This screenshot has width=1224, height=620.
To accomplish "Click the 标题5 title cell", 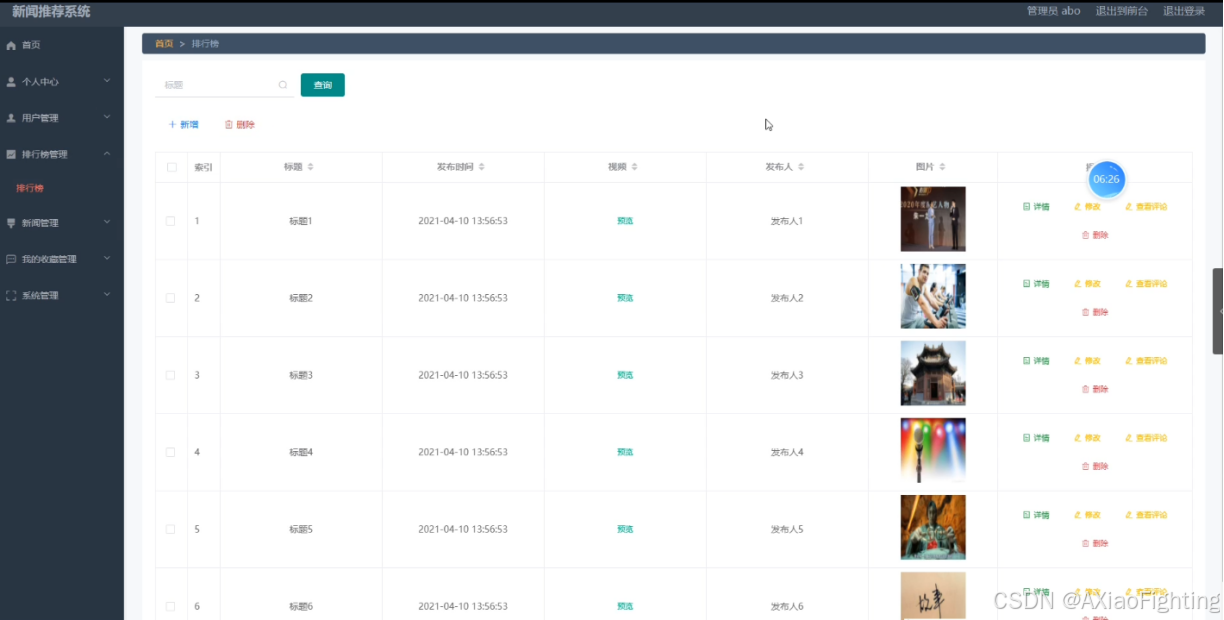I will coord(301,529).
